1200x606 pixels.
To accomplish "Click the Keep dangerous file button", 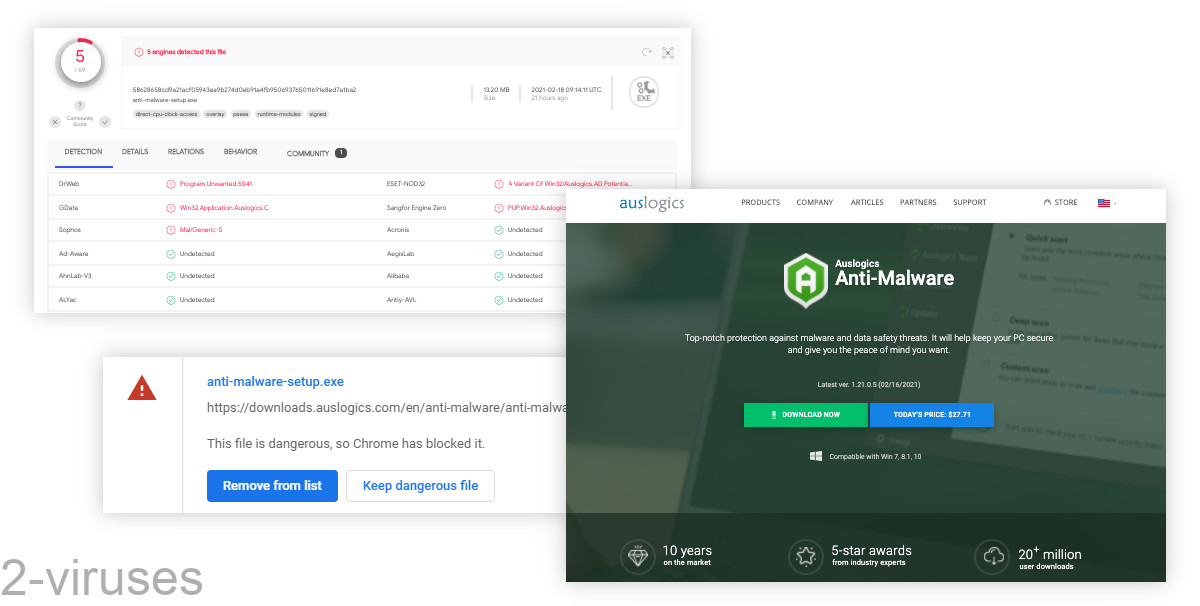I will pos(420,486).
